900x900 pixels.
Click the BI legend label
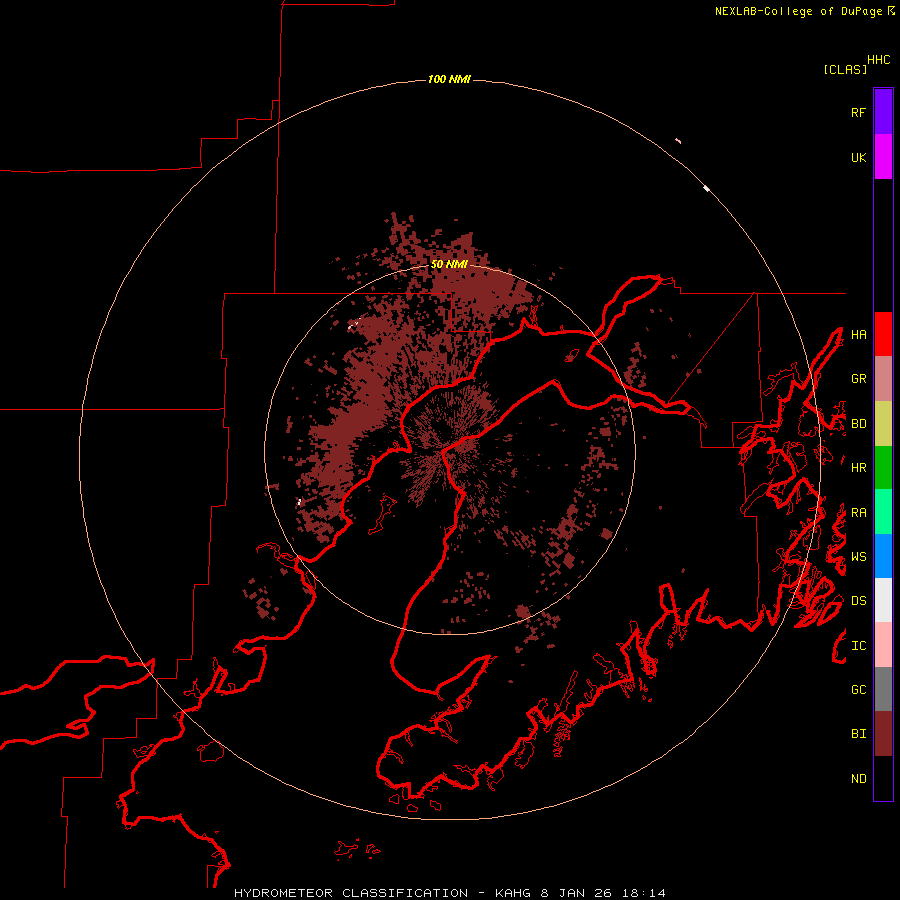858,734
